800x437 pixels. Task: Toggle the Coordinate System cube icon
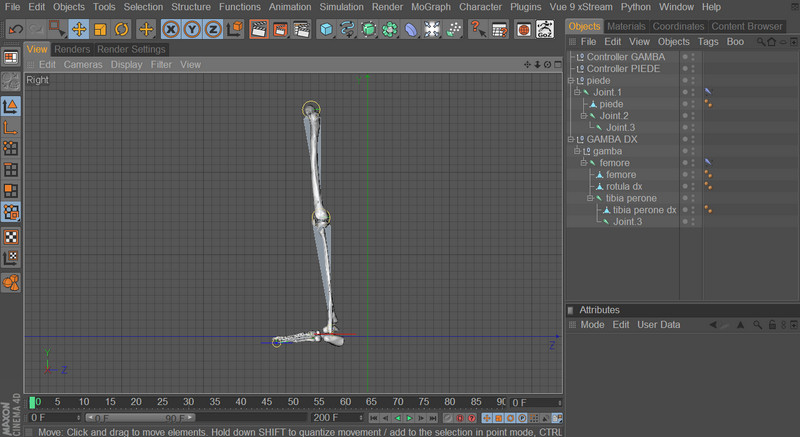pos(234,29)
